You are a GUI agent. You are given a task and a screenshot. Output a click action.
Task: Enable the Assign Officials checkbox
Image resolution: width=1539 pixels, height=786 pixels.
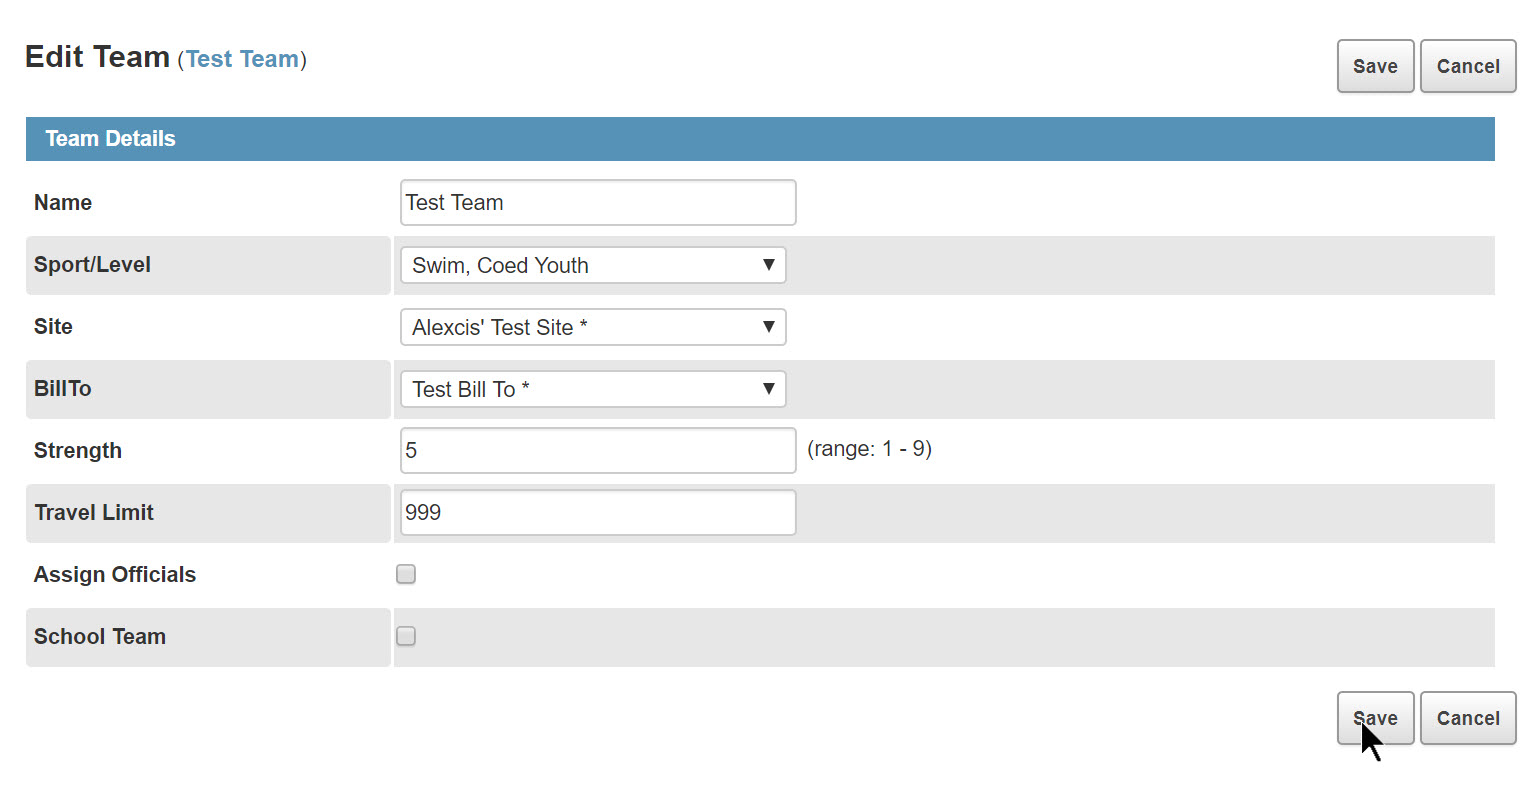coord(406,574)
